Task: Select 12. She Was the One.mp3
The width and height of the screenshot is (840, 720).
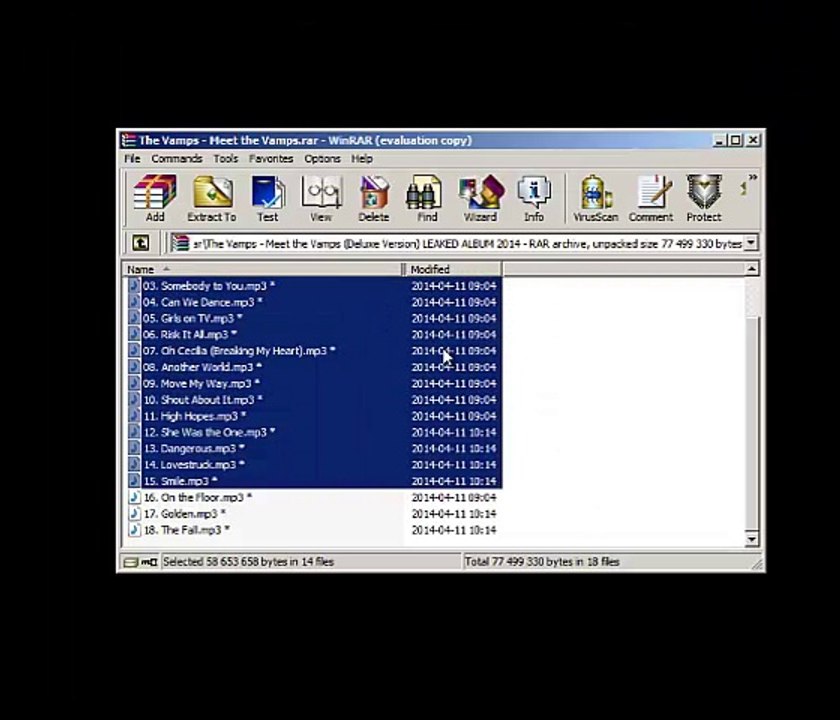Action: pos(314,432)
